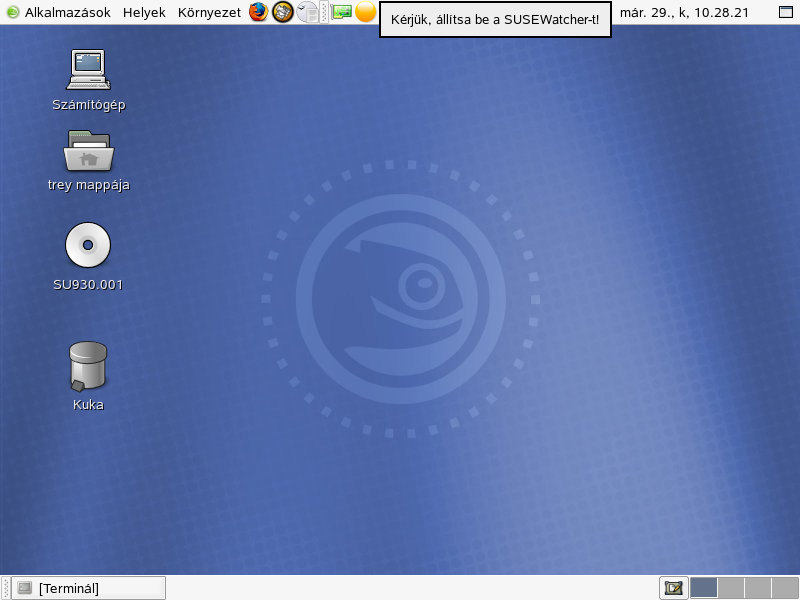Switch to the fourth workspace
The image size is (800, 600).
pos(785,588)
